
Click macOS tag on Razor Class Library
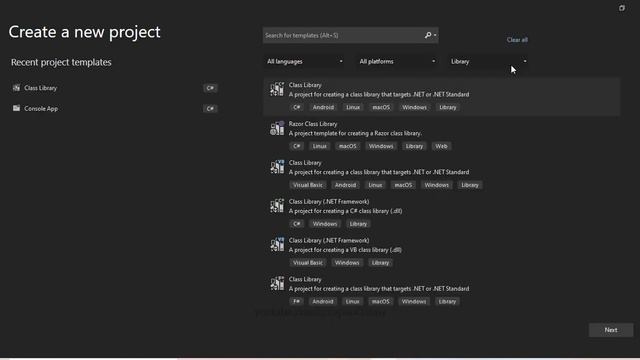(348, 146)
